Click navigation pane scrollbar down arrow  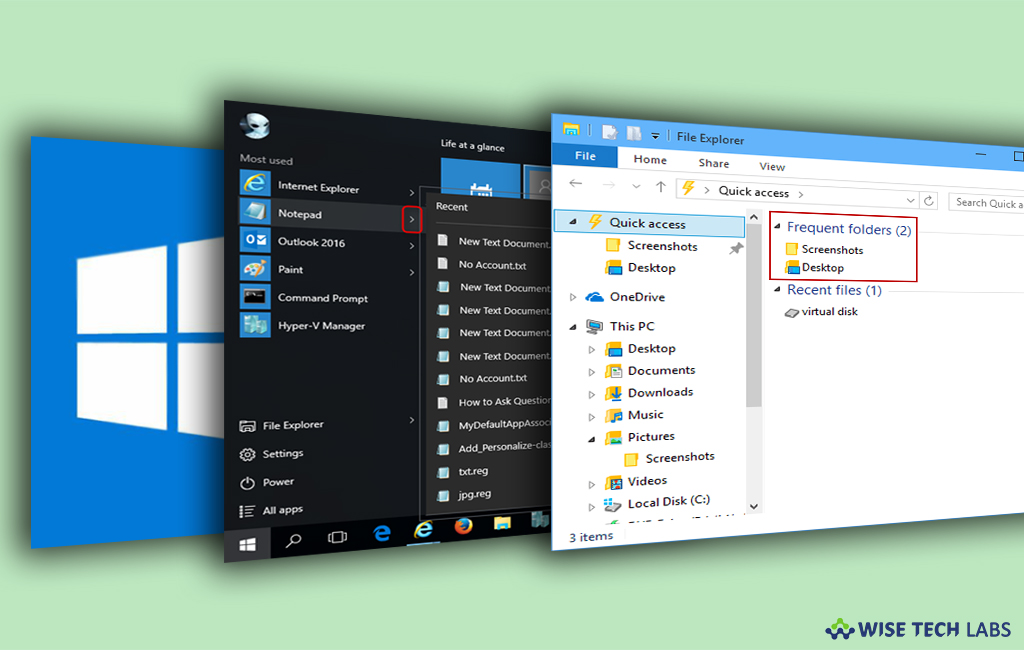click(x=754, y=506)
